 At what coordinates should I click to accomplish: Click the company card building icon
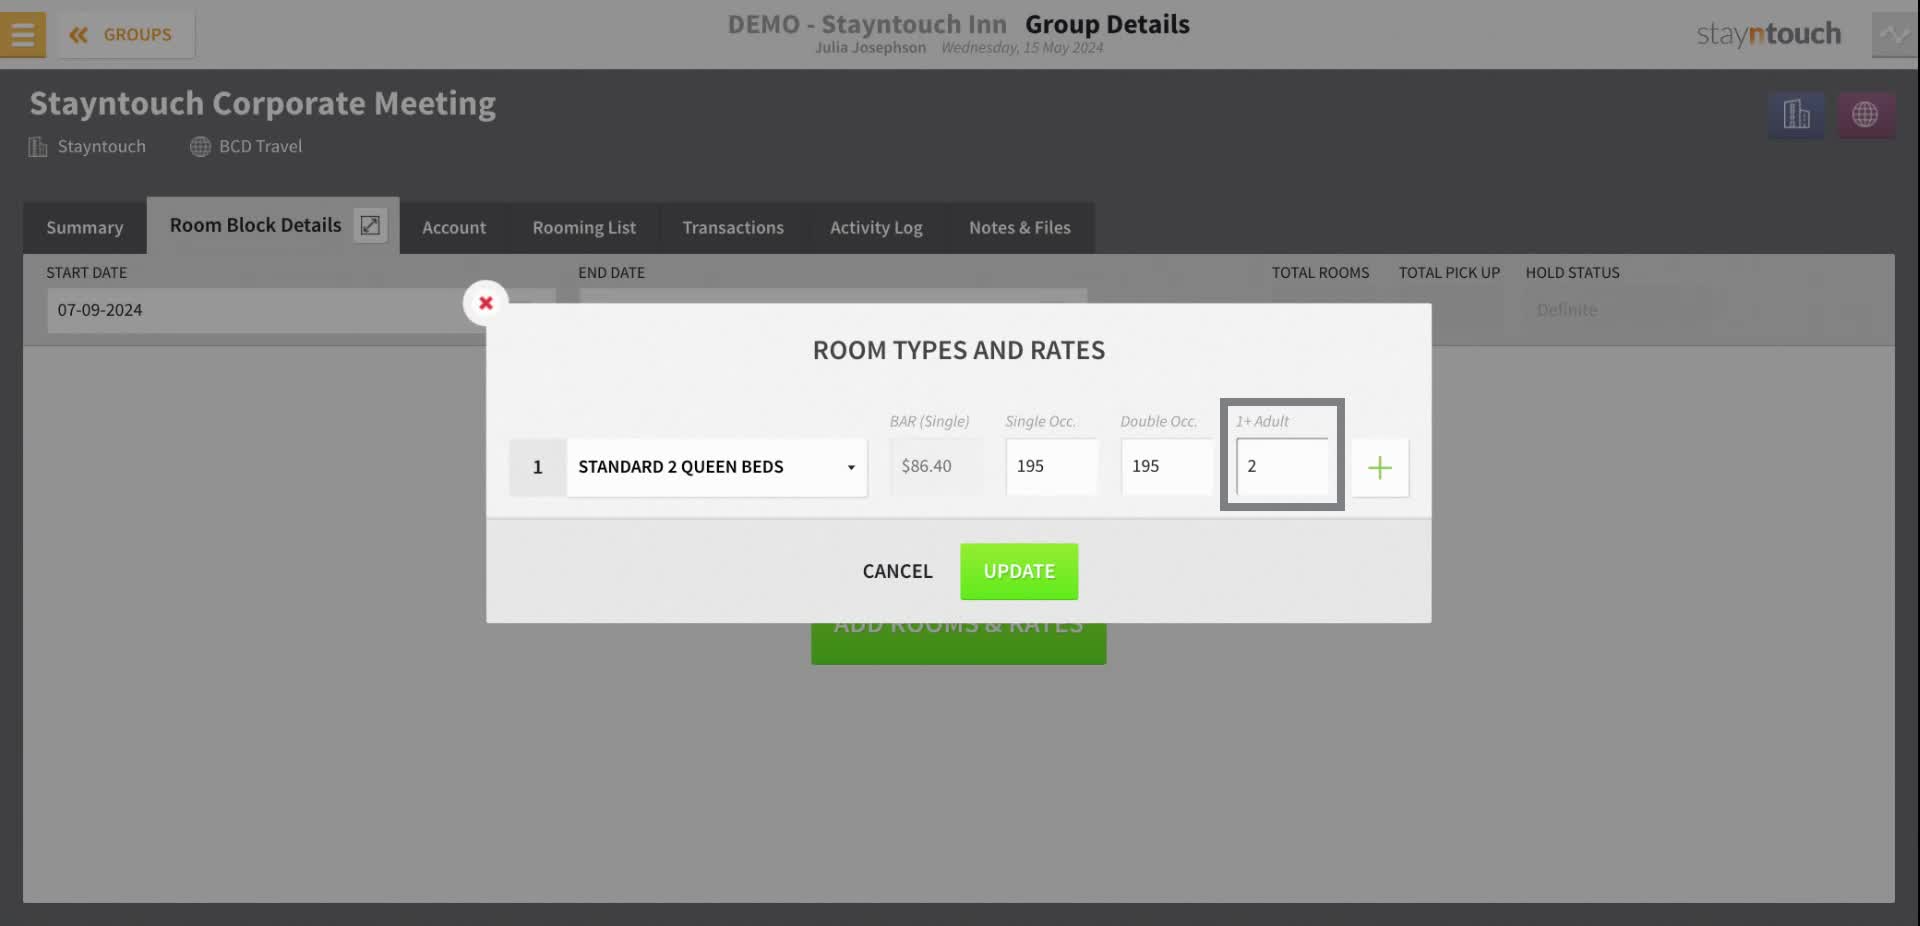coord(1796,115)
